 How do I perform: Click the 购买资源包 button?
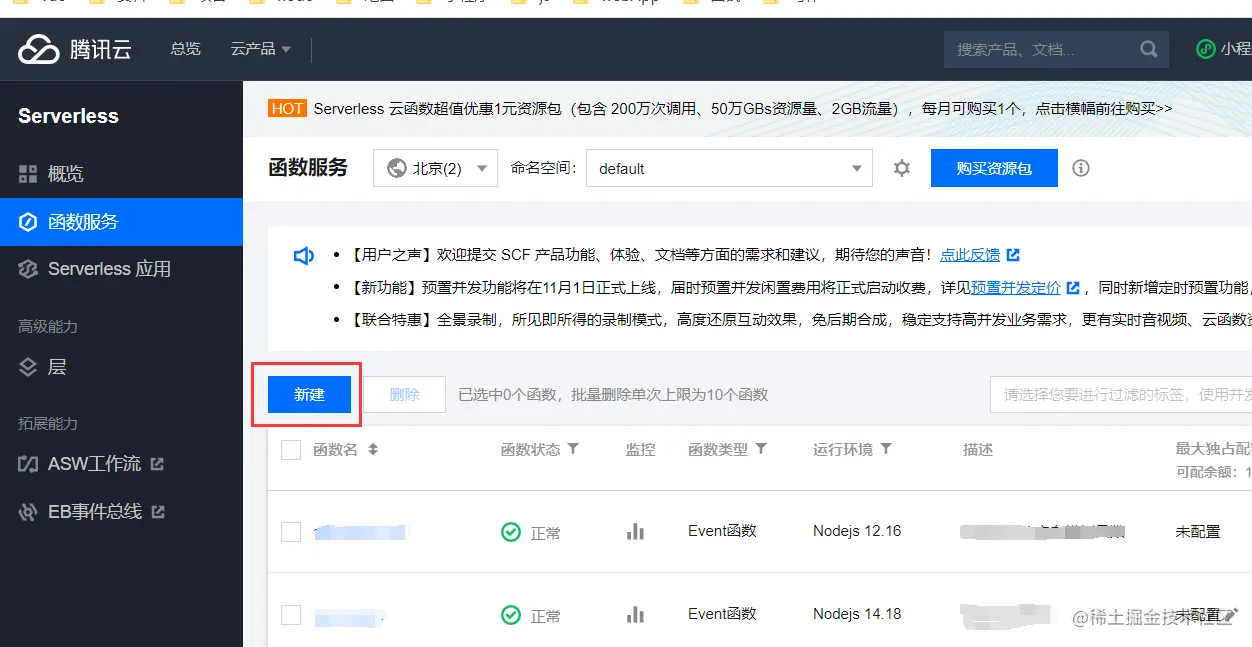point(994,168)
